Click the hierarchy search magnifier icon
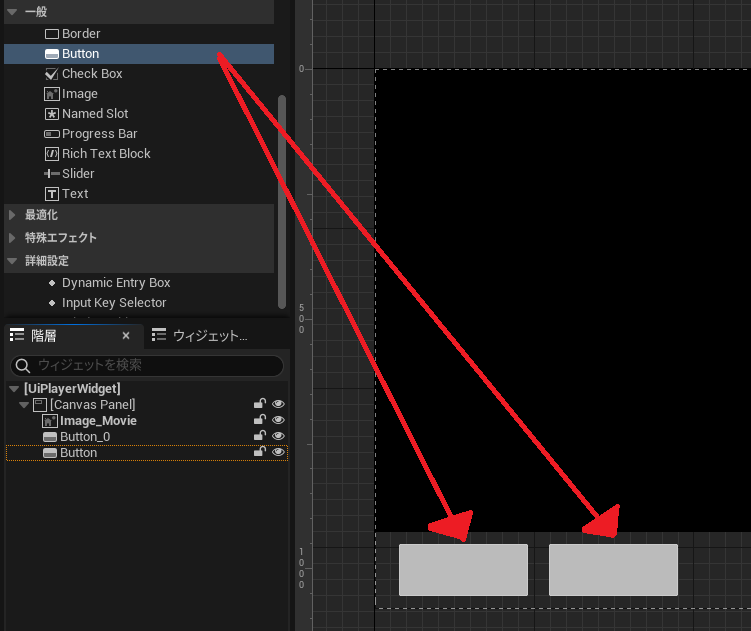Image resolution: width=751 pixels, height=631 pixels. click(22, 366)
